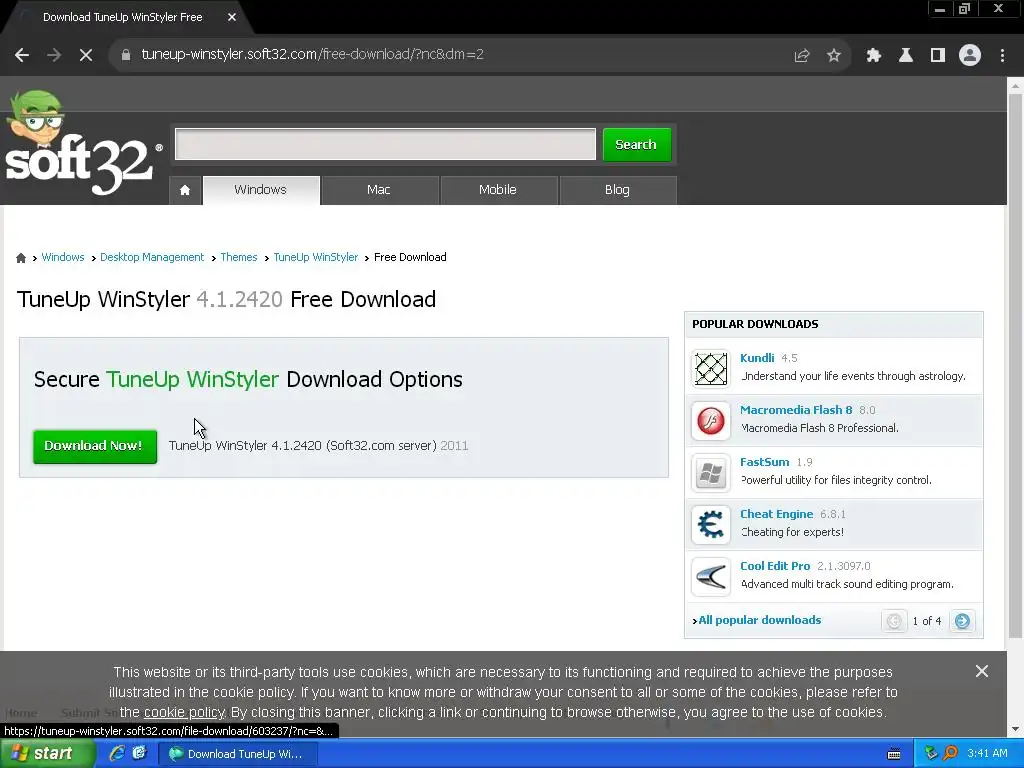Click the FastSum app icon

711,473
